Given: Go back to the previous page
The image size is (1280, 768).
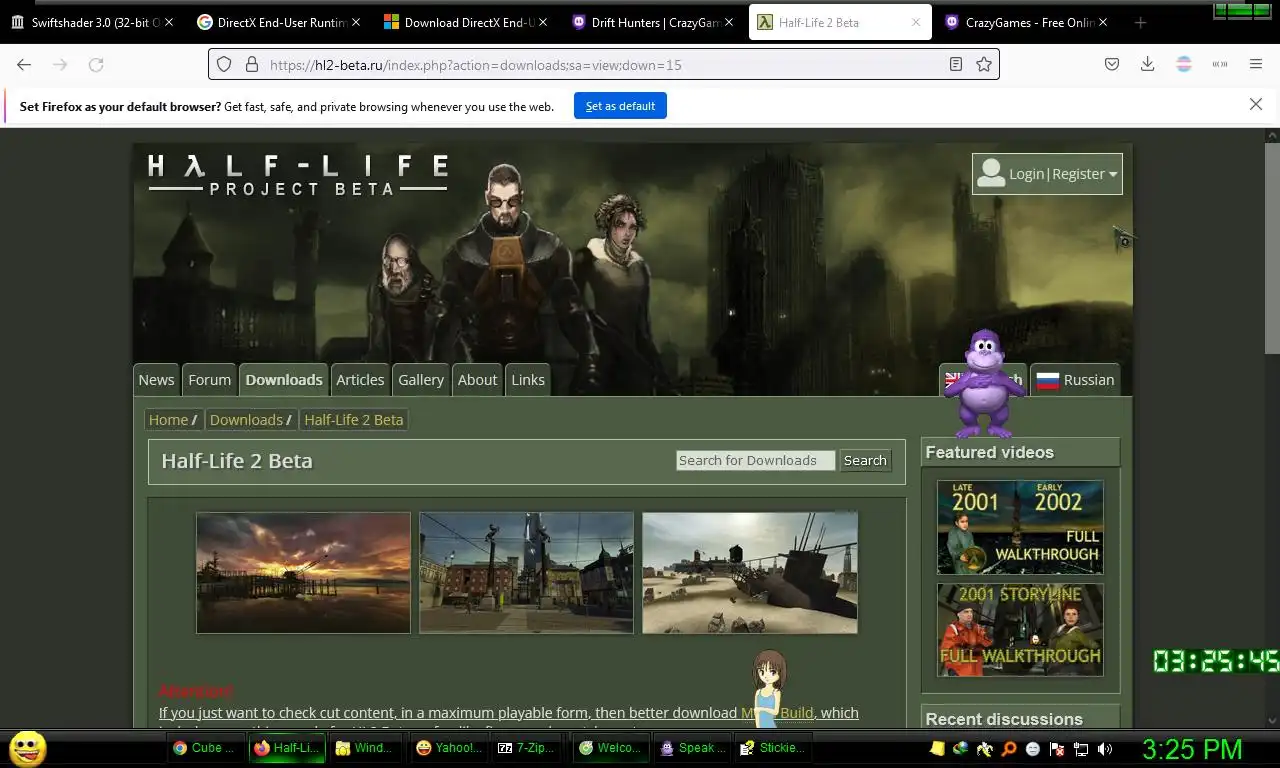Looking at the screenshot, I should [x=24, y=64].
